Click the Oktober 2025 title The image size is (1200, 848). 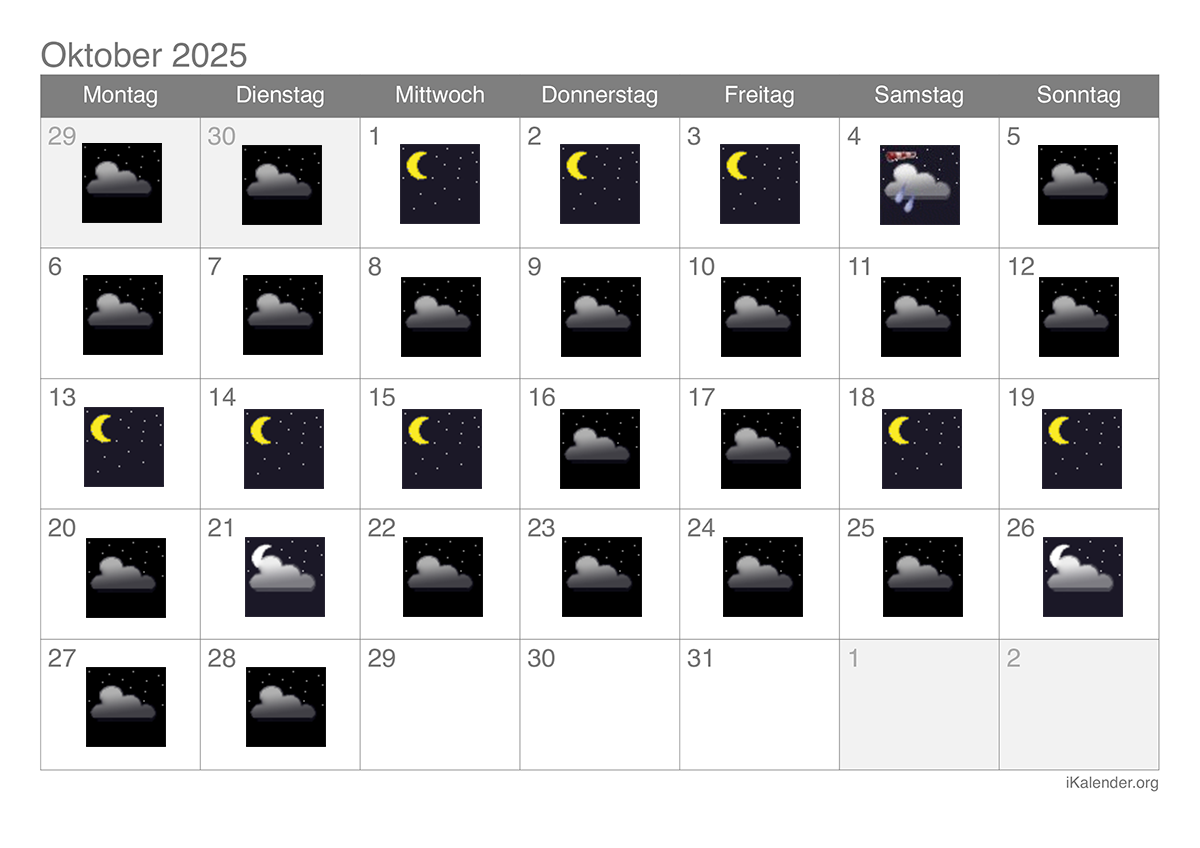click(x=143, y=54)
